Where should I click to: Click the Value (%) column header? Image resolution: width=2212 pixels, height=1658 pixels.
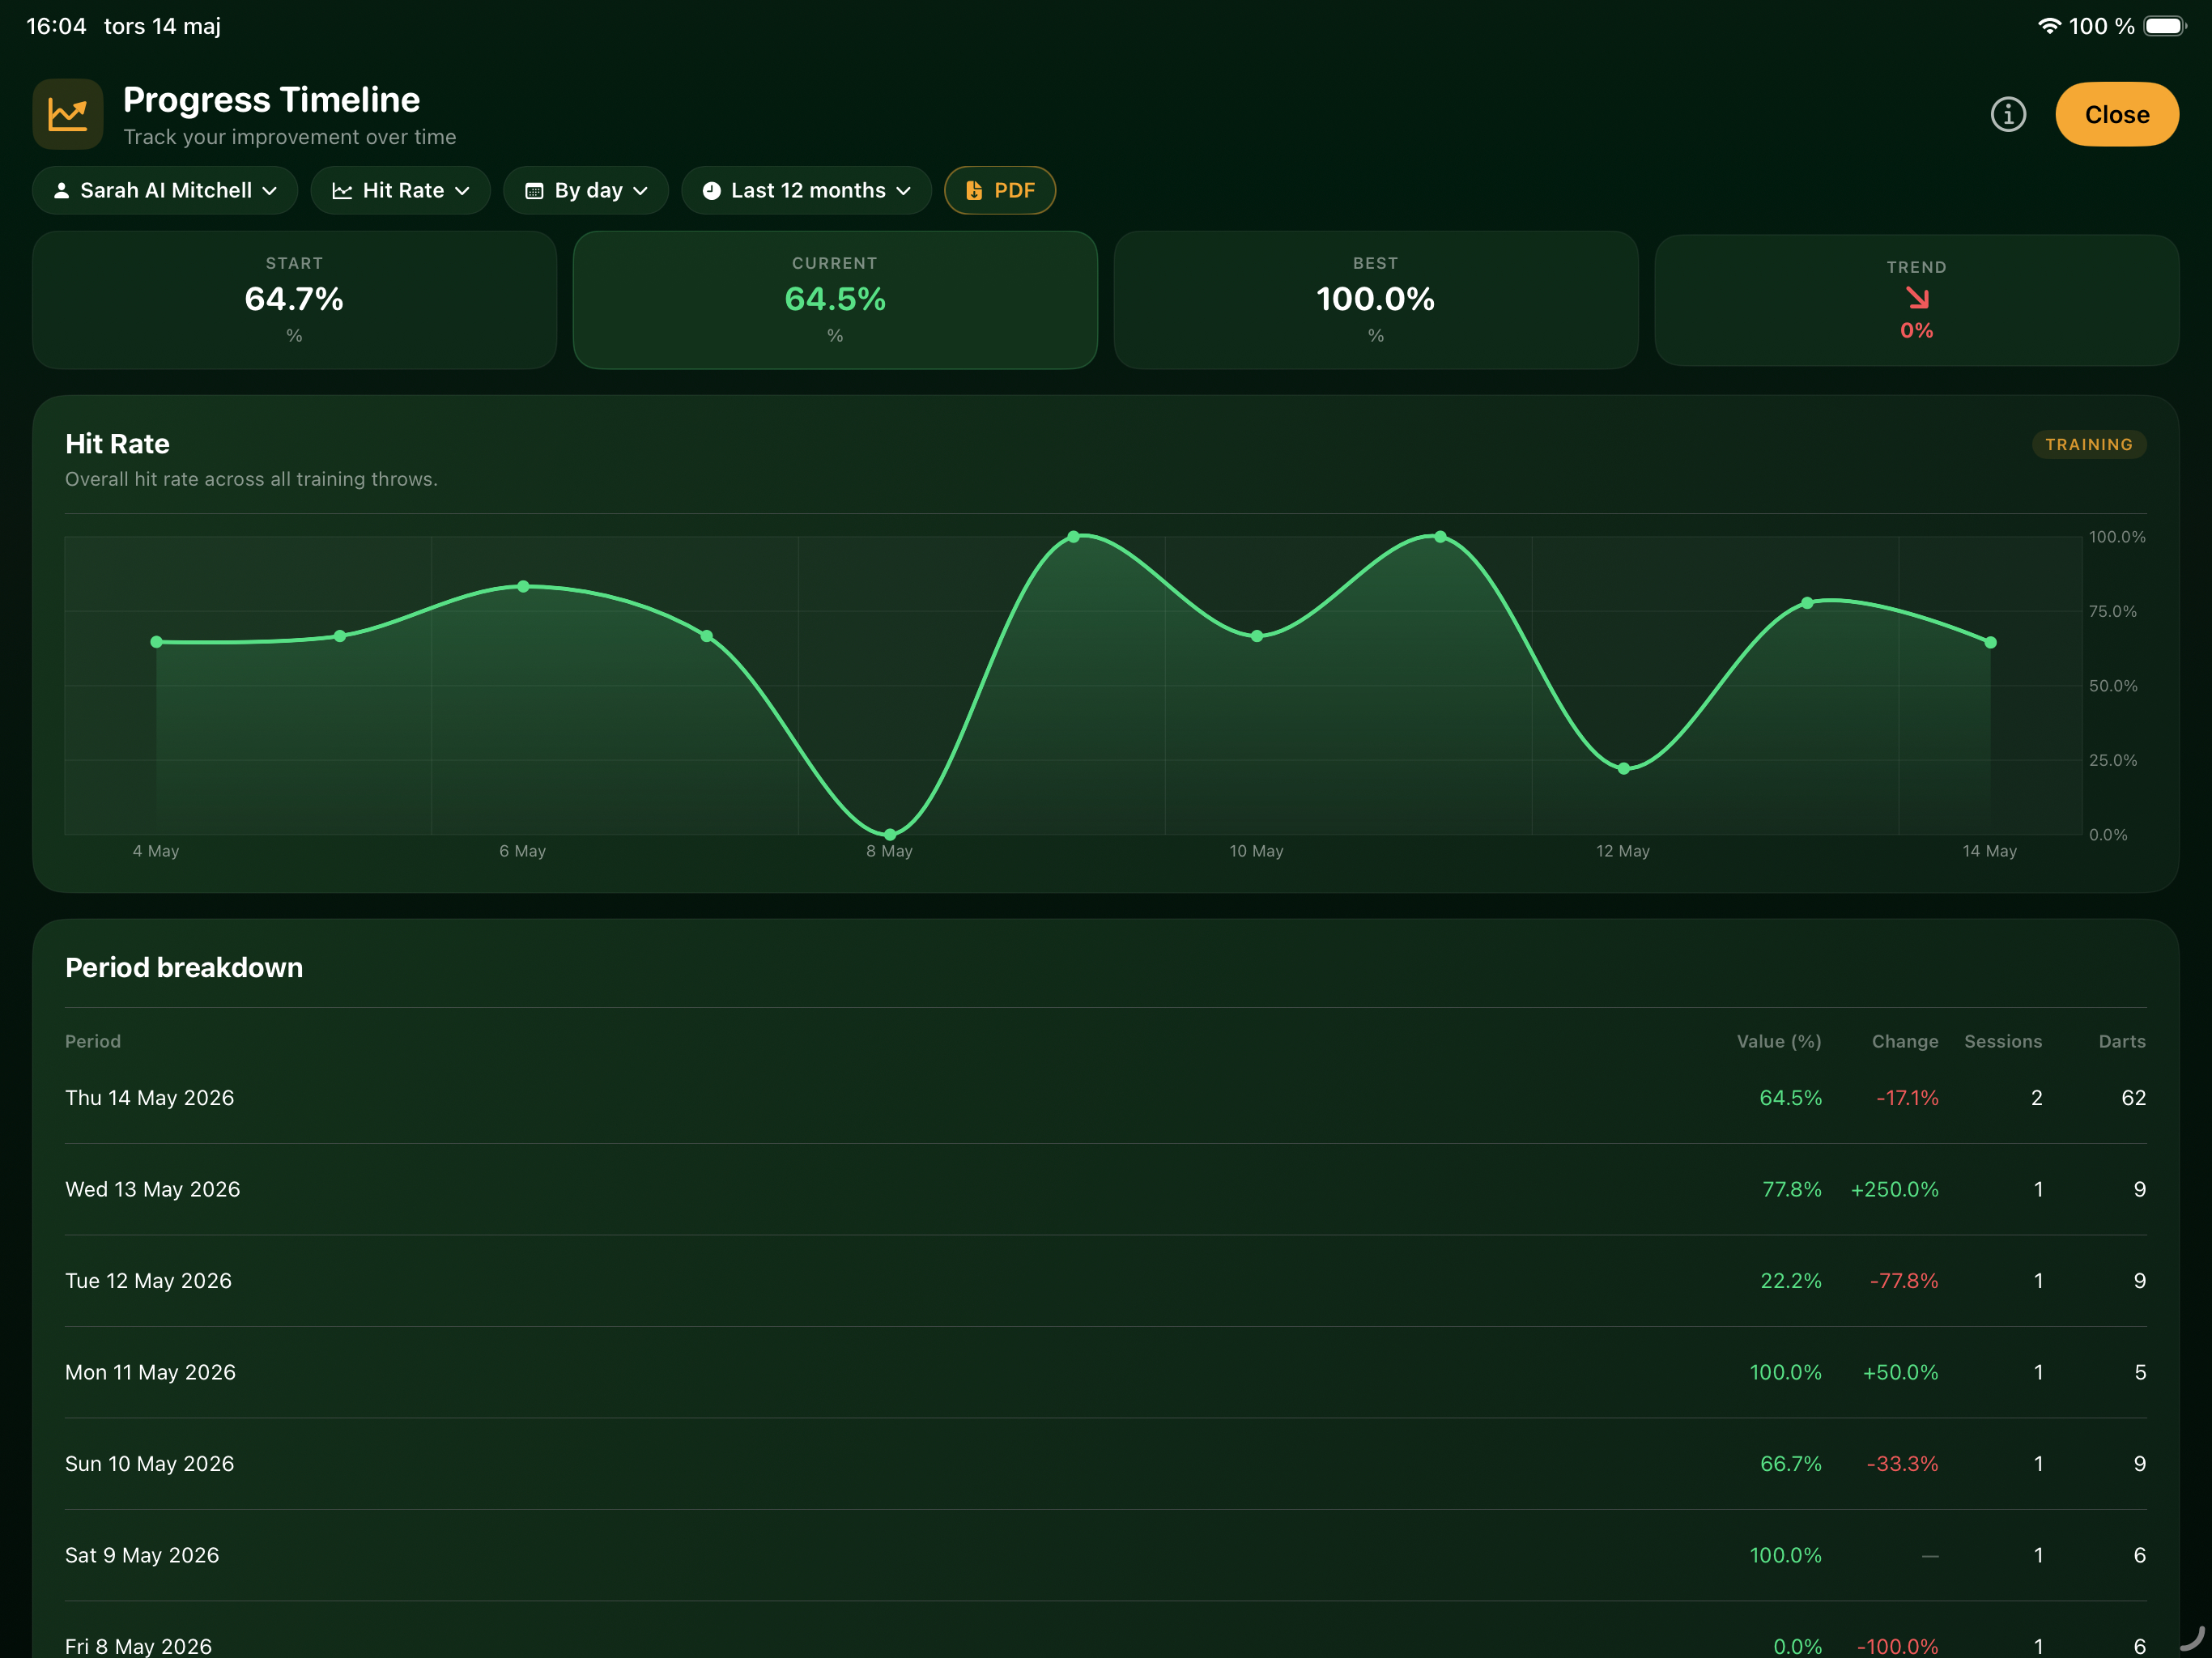click(x=1779, y=1041)
